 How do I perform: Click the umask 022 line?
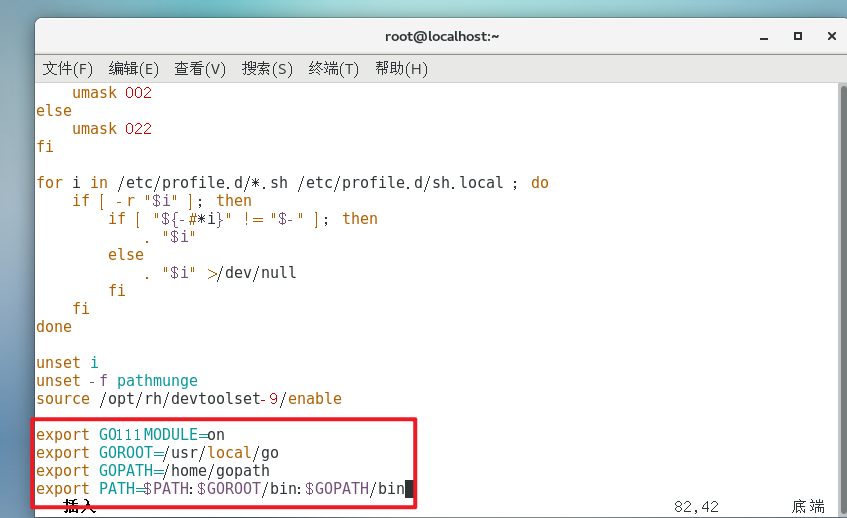[111, 129]
